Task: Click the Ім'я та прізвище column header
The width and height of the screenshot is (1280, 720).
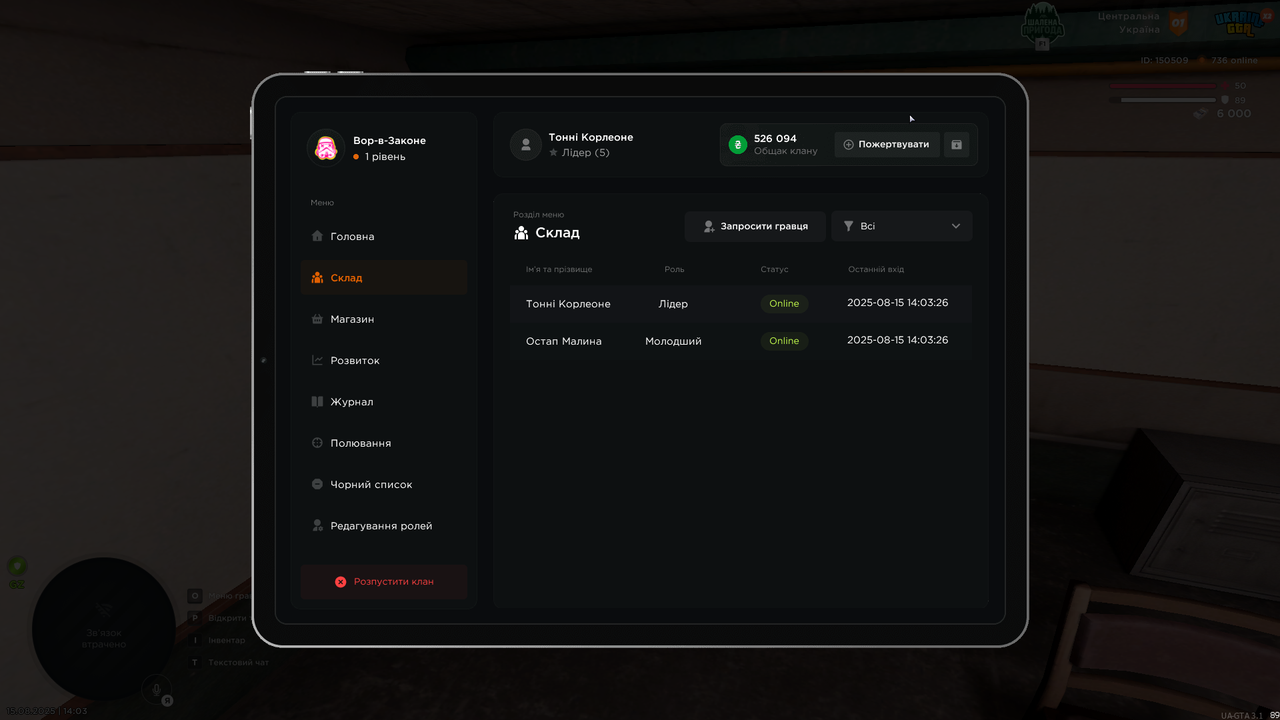Action: 559,270
